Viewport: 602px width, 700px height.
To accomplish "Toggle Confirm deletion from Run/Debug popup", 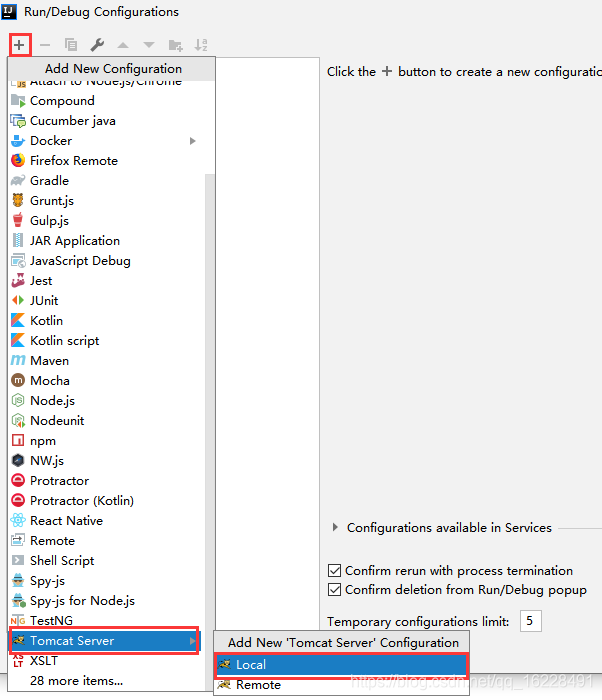I will [x=334, y=590].
